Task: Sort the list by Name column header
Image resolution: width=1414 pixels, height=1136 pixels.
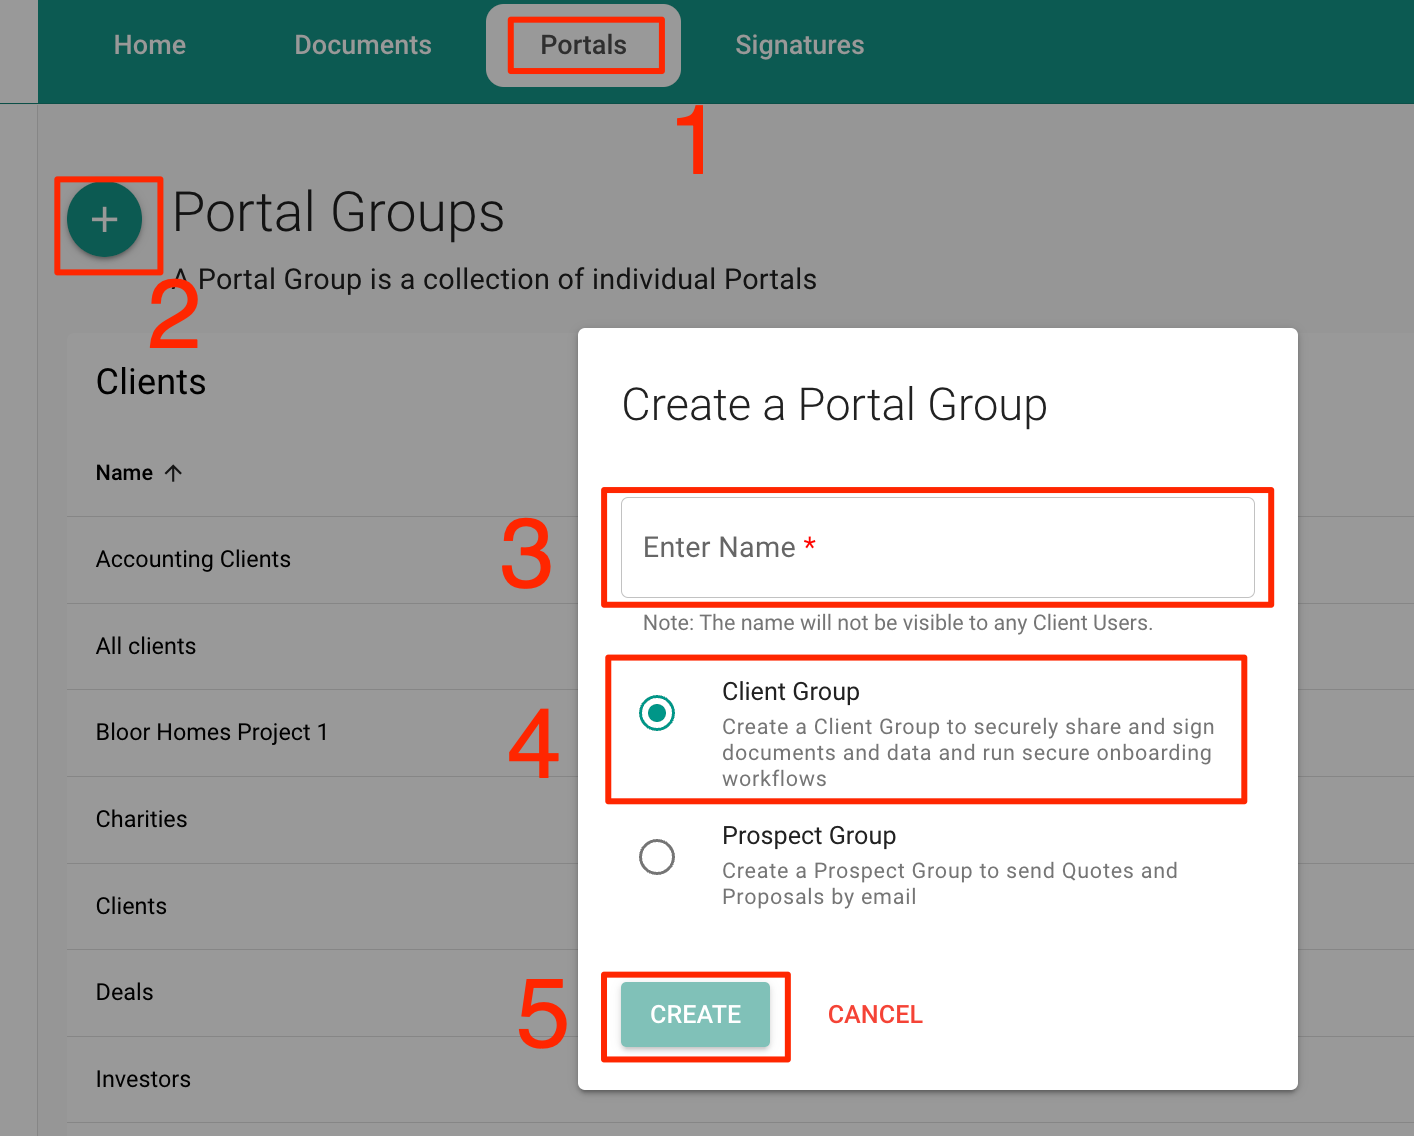Action: (x=125, y=473)
